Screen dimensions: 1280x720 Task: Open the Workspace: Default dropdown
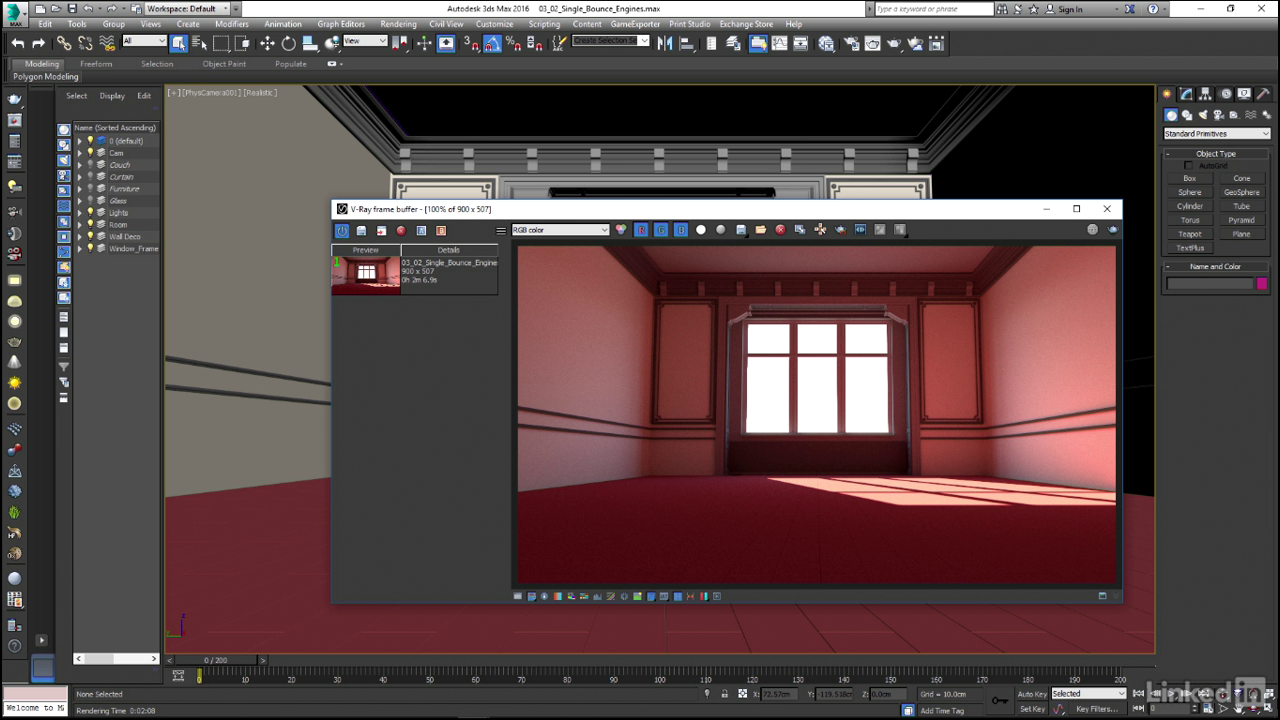(186, 9)
